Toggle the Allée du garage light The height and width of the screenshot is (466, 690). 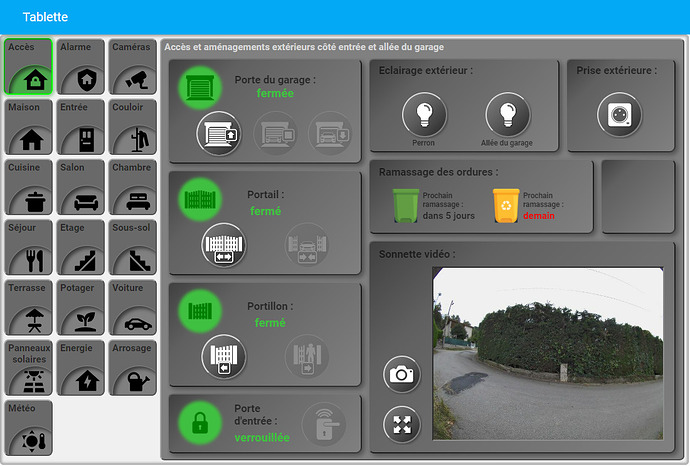[x=507, y=115]
